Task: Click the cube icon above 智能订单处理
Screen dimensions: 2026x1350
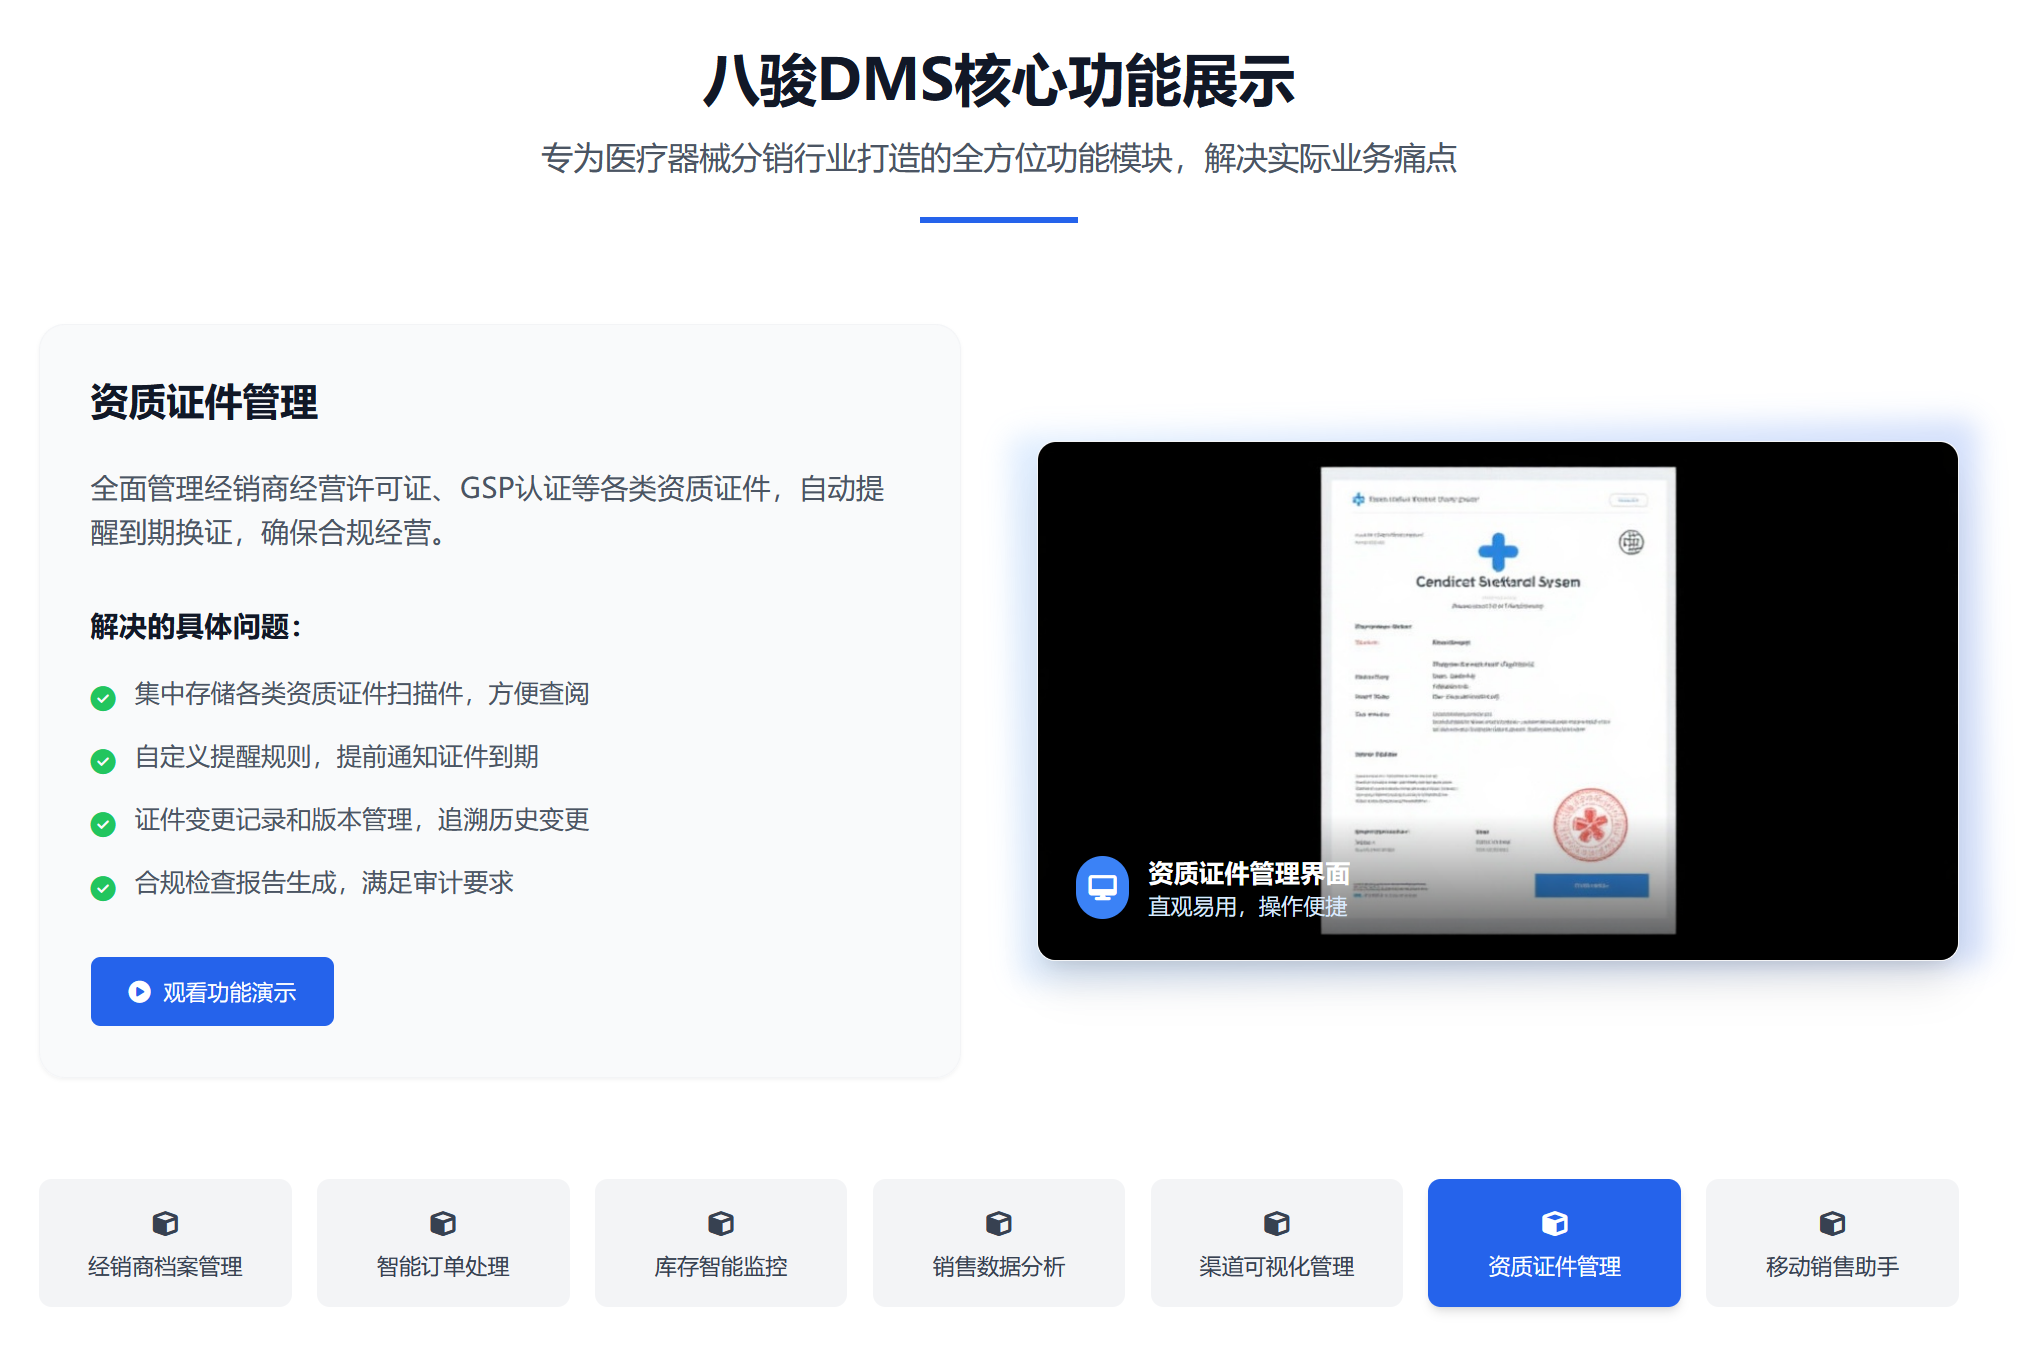Action: pos(443,1222)
